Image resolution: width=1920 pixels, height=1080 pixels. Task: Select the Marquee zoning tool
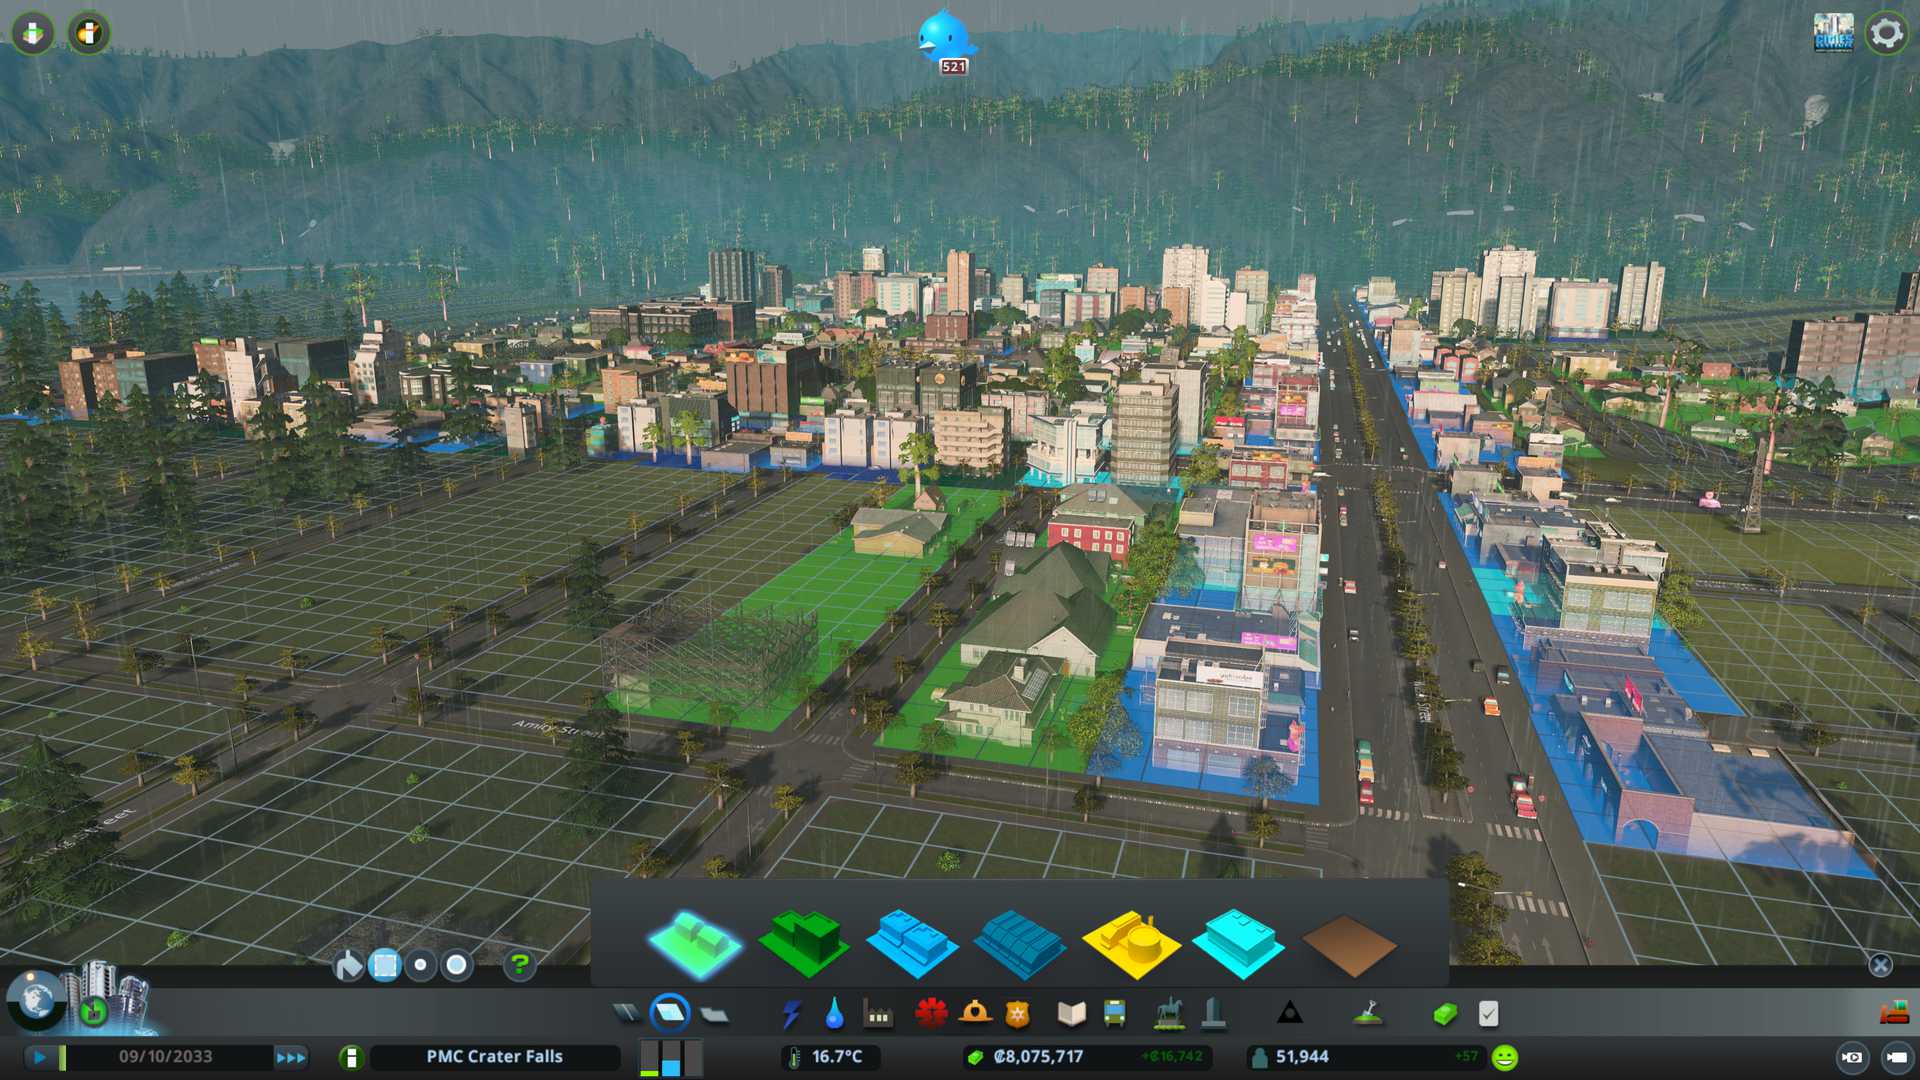[x=384, y=965]
